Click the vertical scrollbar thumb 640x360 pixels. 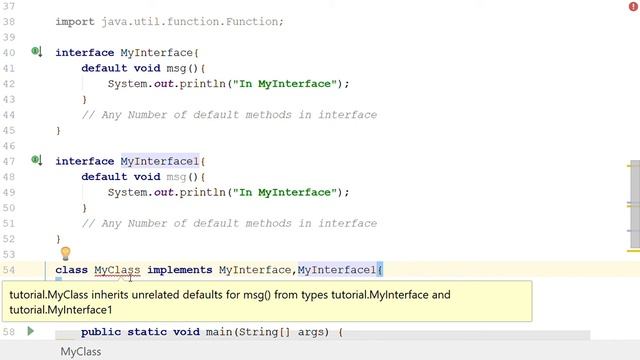click(635, 204)
